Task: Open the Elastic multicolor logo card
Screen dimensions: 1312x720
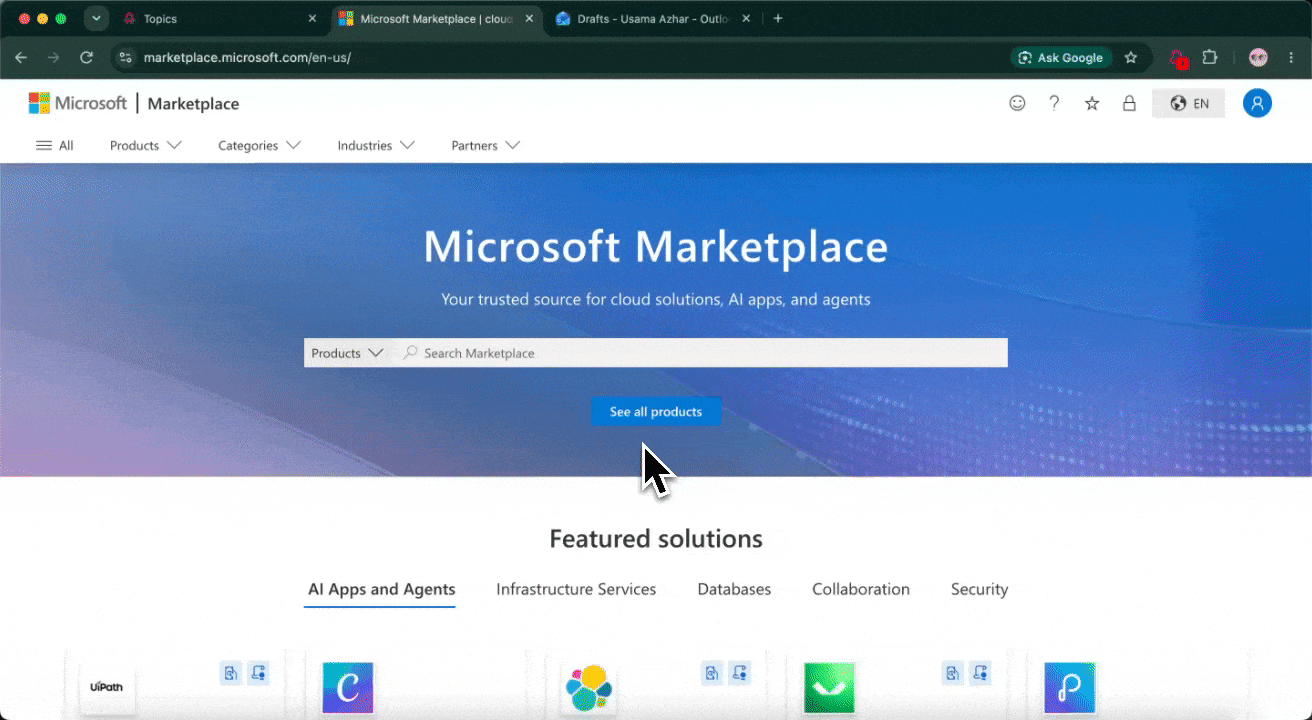Action: click(588, 687)
